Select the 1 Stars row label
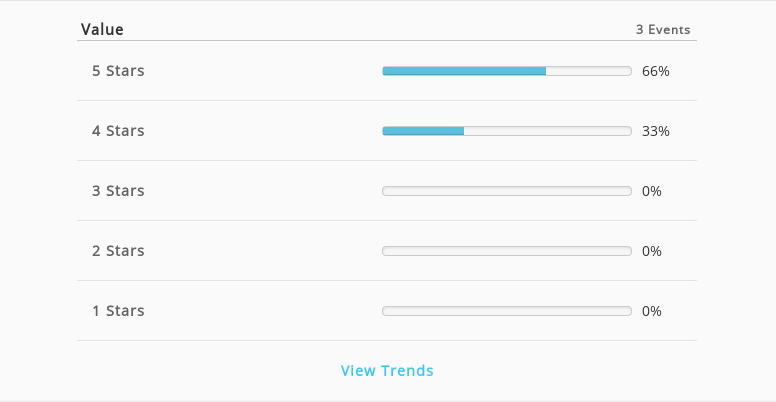The height and width of the screenshot is (402, 776). (x=118, y=310)
